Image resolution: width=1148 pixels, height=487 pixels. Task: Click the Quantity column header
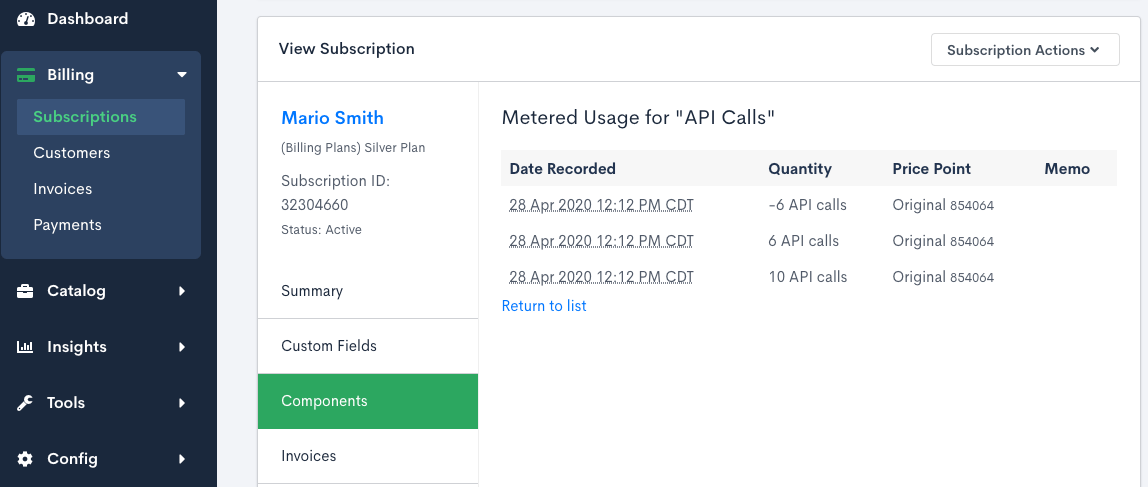click(x=800, y=169)
